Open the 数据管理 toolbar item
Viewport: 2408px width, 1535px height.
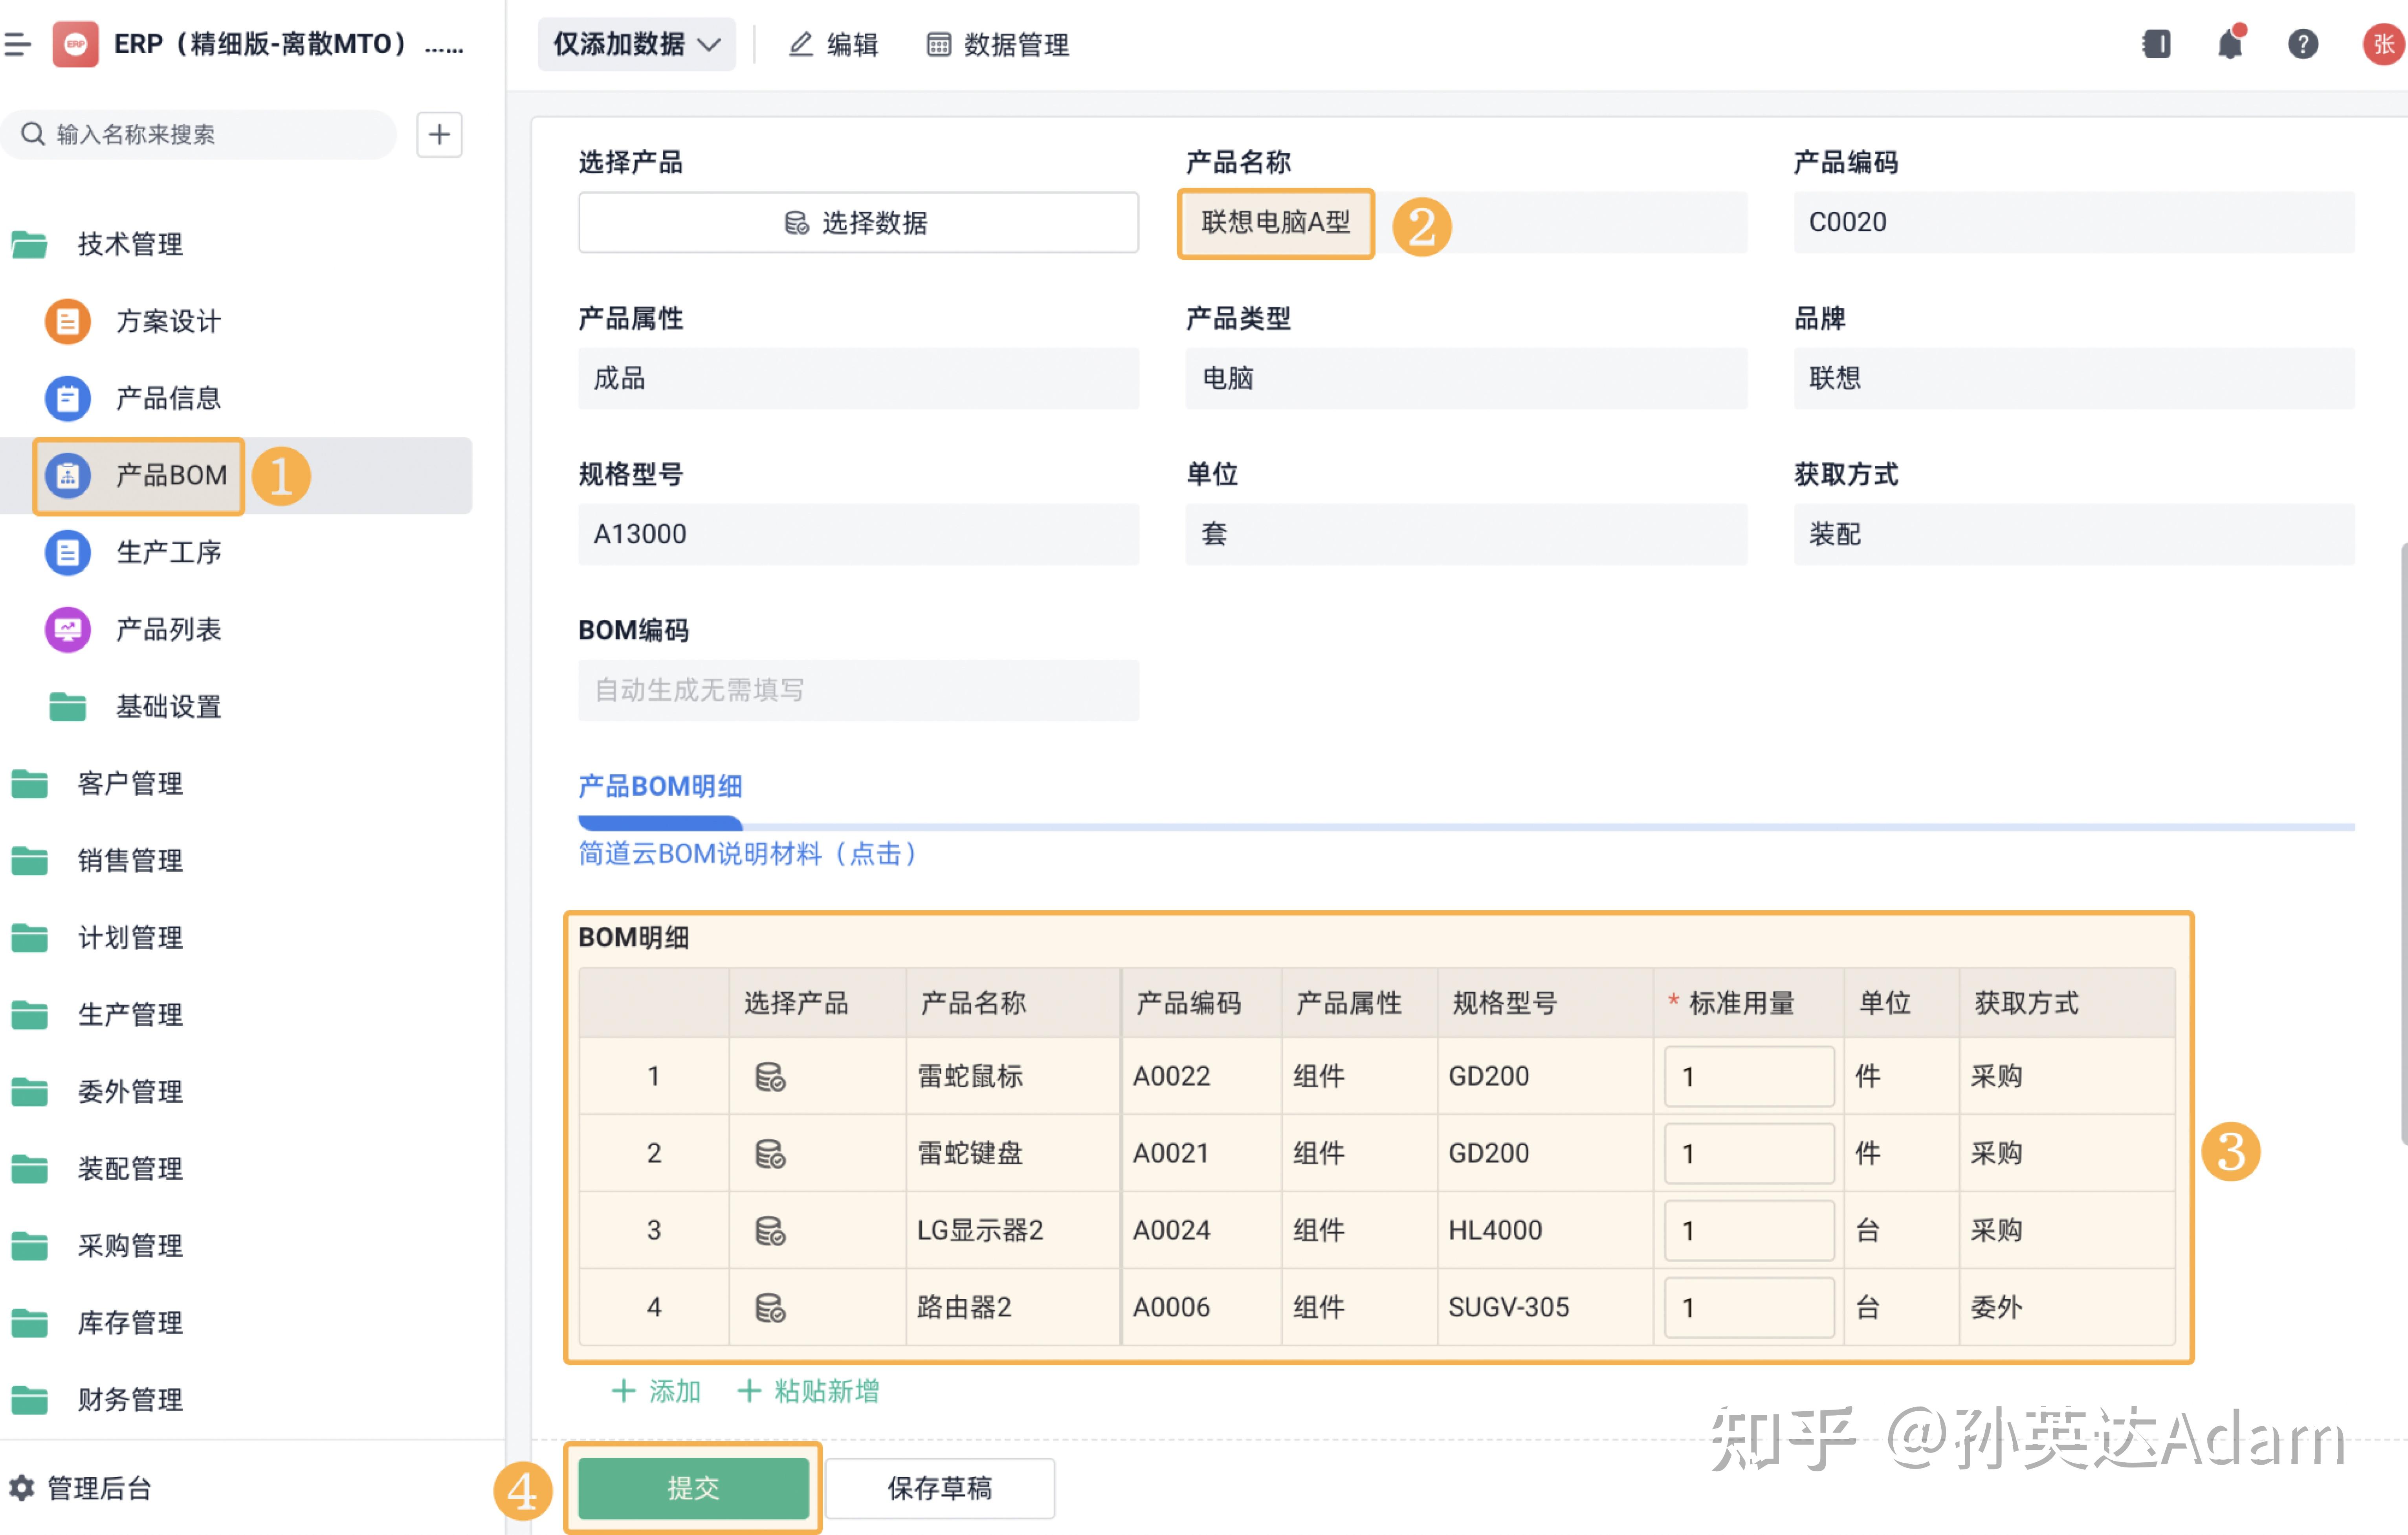[996, 44]
